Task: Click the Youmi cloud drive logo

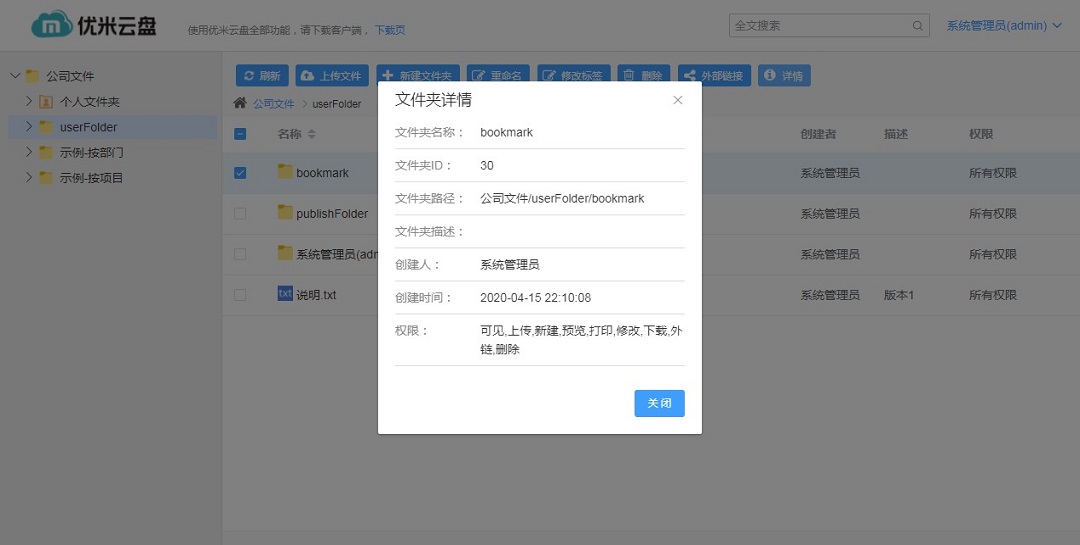Action: pyautogui.click(x=94, y=25)
